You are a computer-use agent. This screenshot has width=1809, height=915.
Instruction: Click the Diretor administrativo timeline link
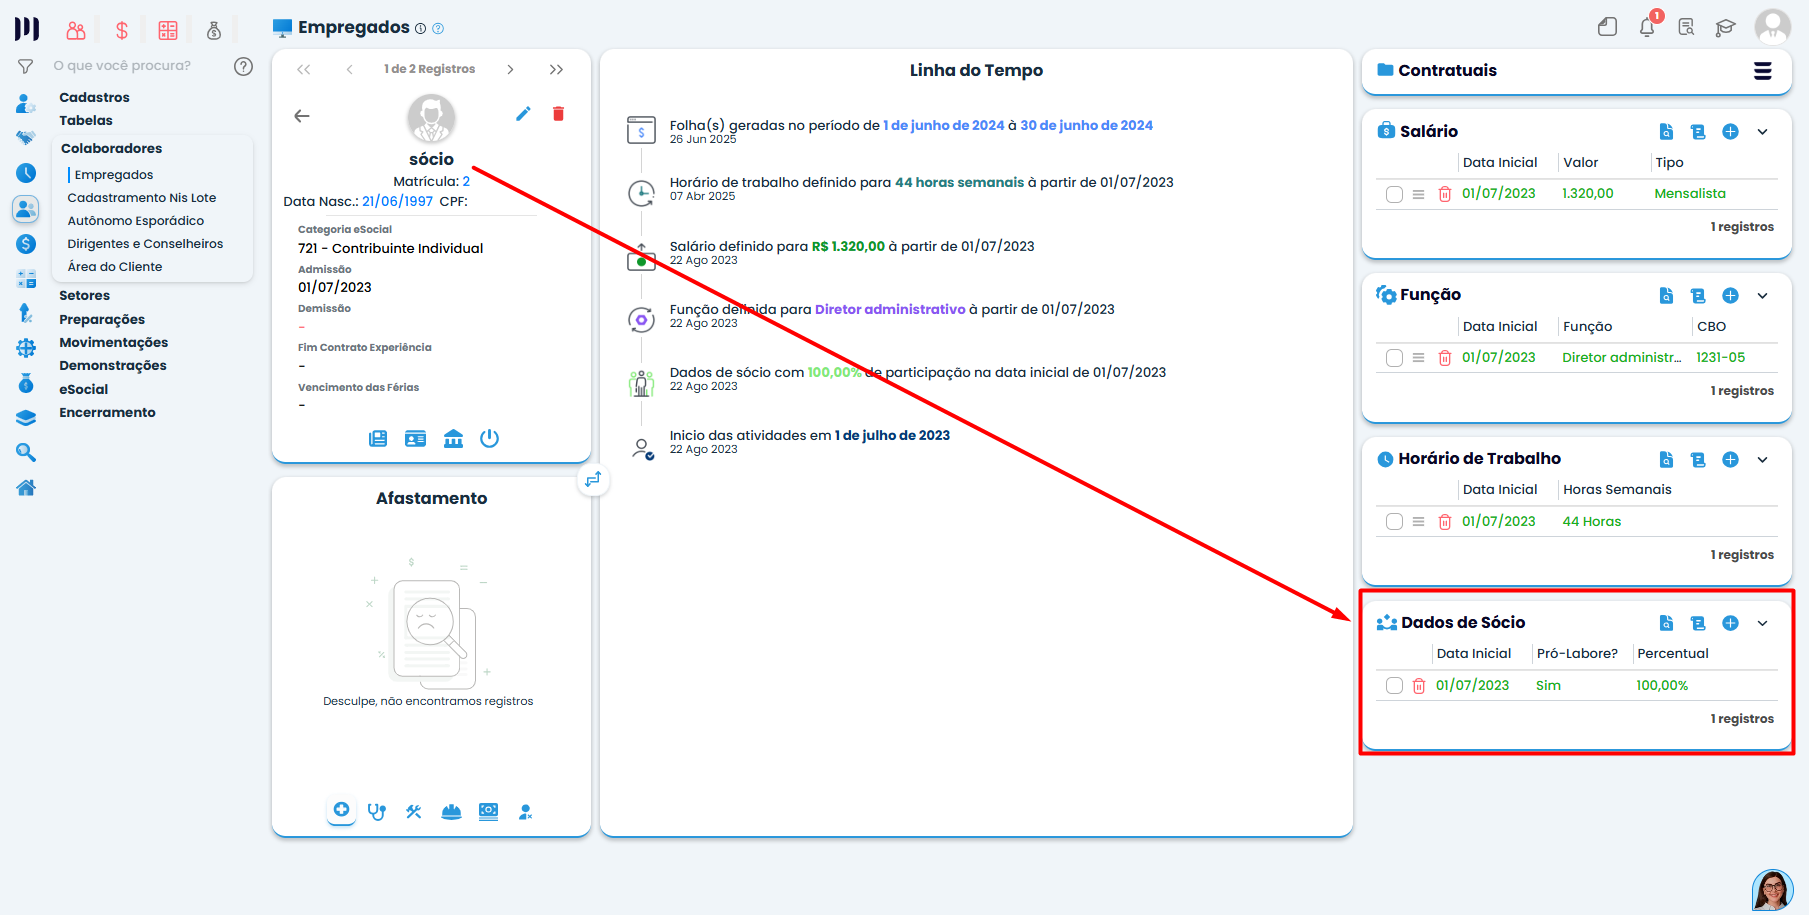click(x=889, y=310)
